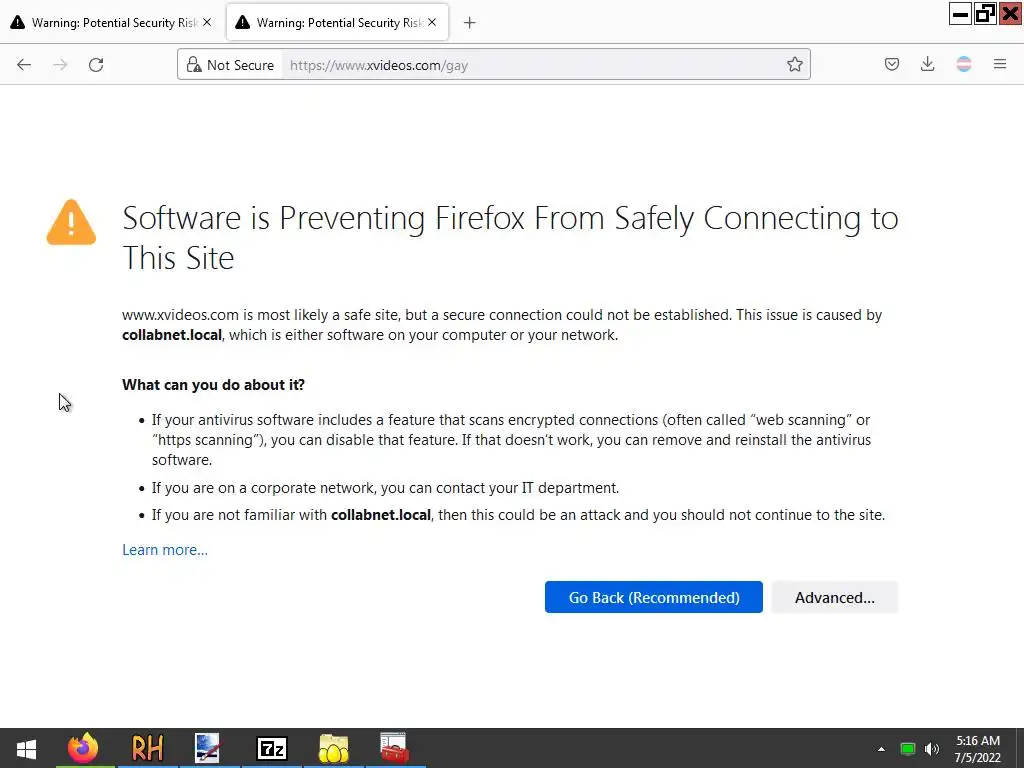This screenshot has width=1024, height=768.
Task: Open the Advanced... options
Action: (x=835, y=597)
